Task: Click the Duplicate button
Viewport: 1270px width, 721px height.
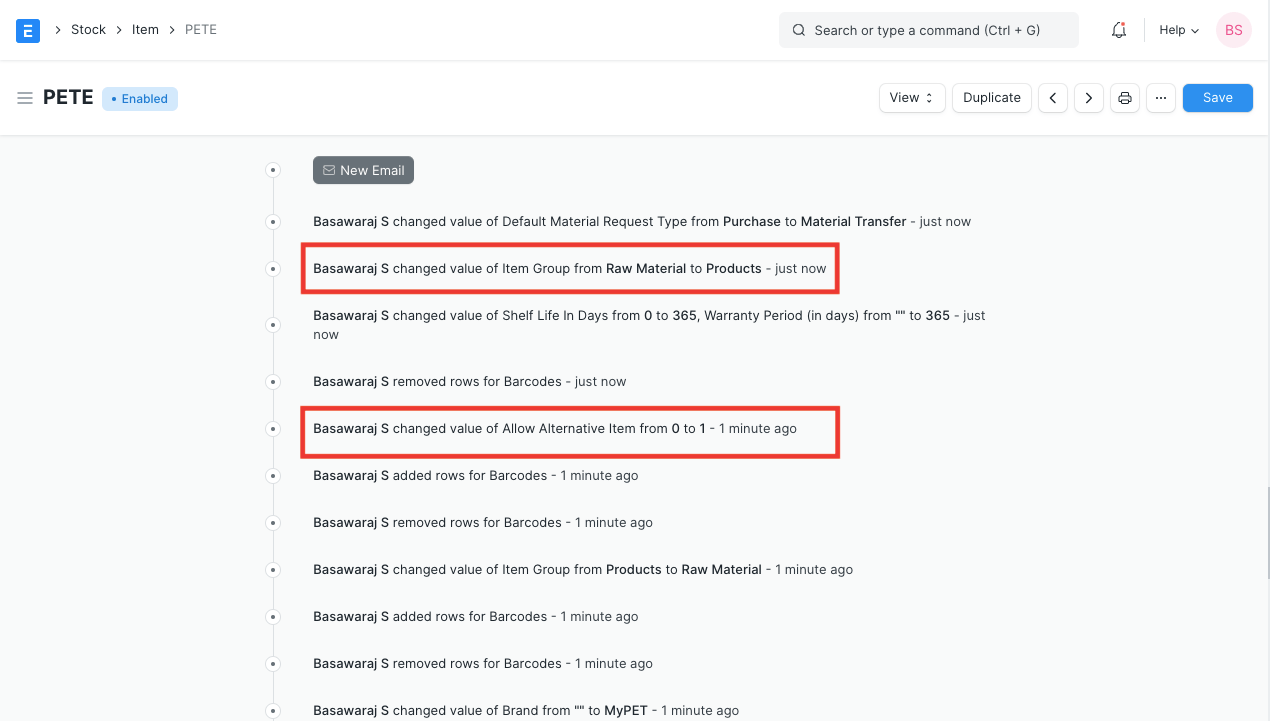Action: [x=991, y=98]
